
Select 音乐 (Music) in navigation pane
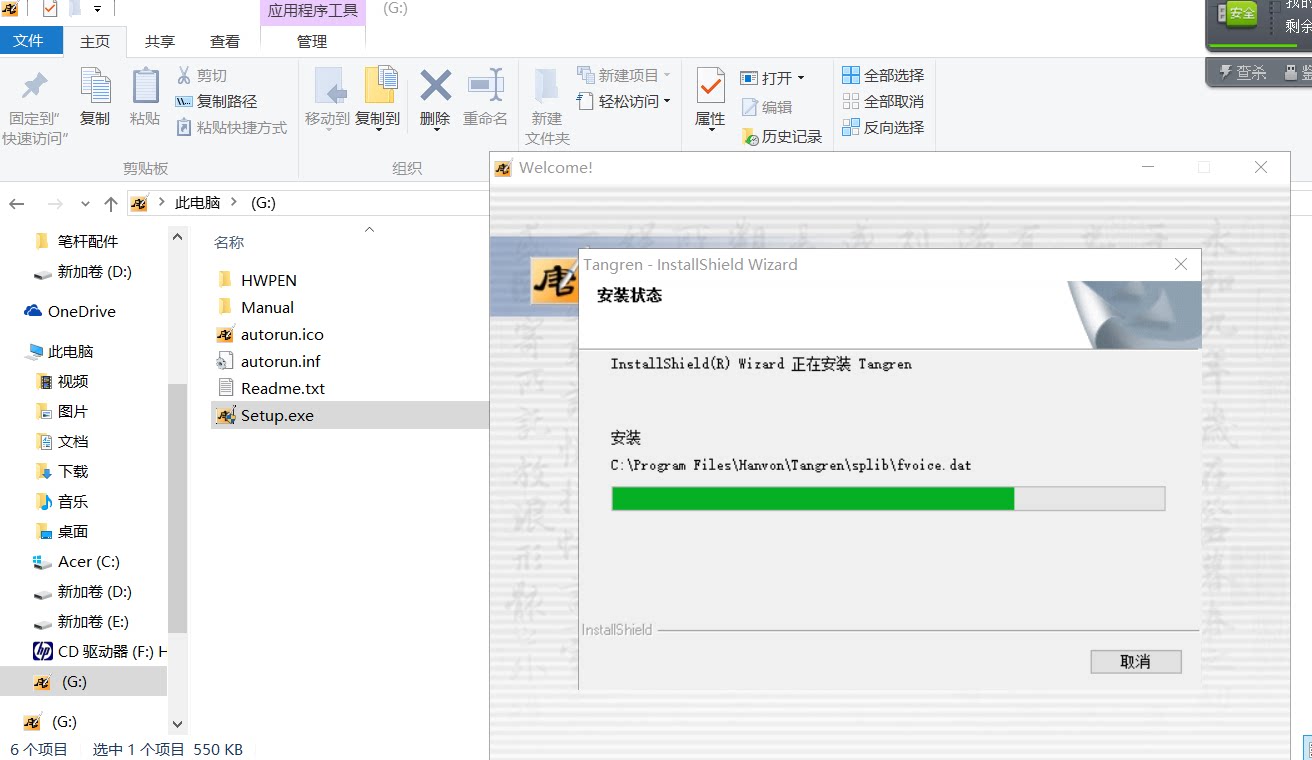click(63, 501)
